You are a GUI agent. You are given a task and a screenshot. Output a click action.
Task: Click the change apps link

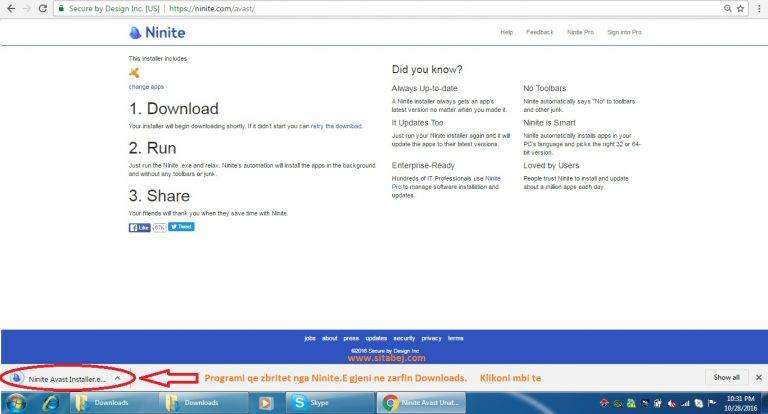(146, 87)
